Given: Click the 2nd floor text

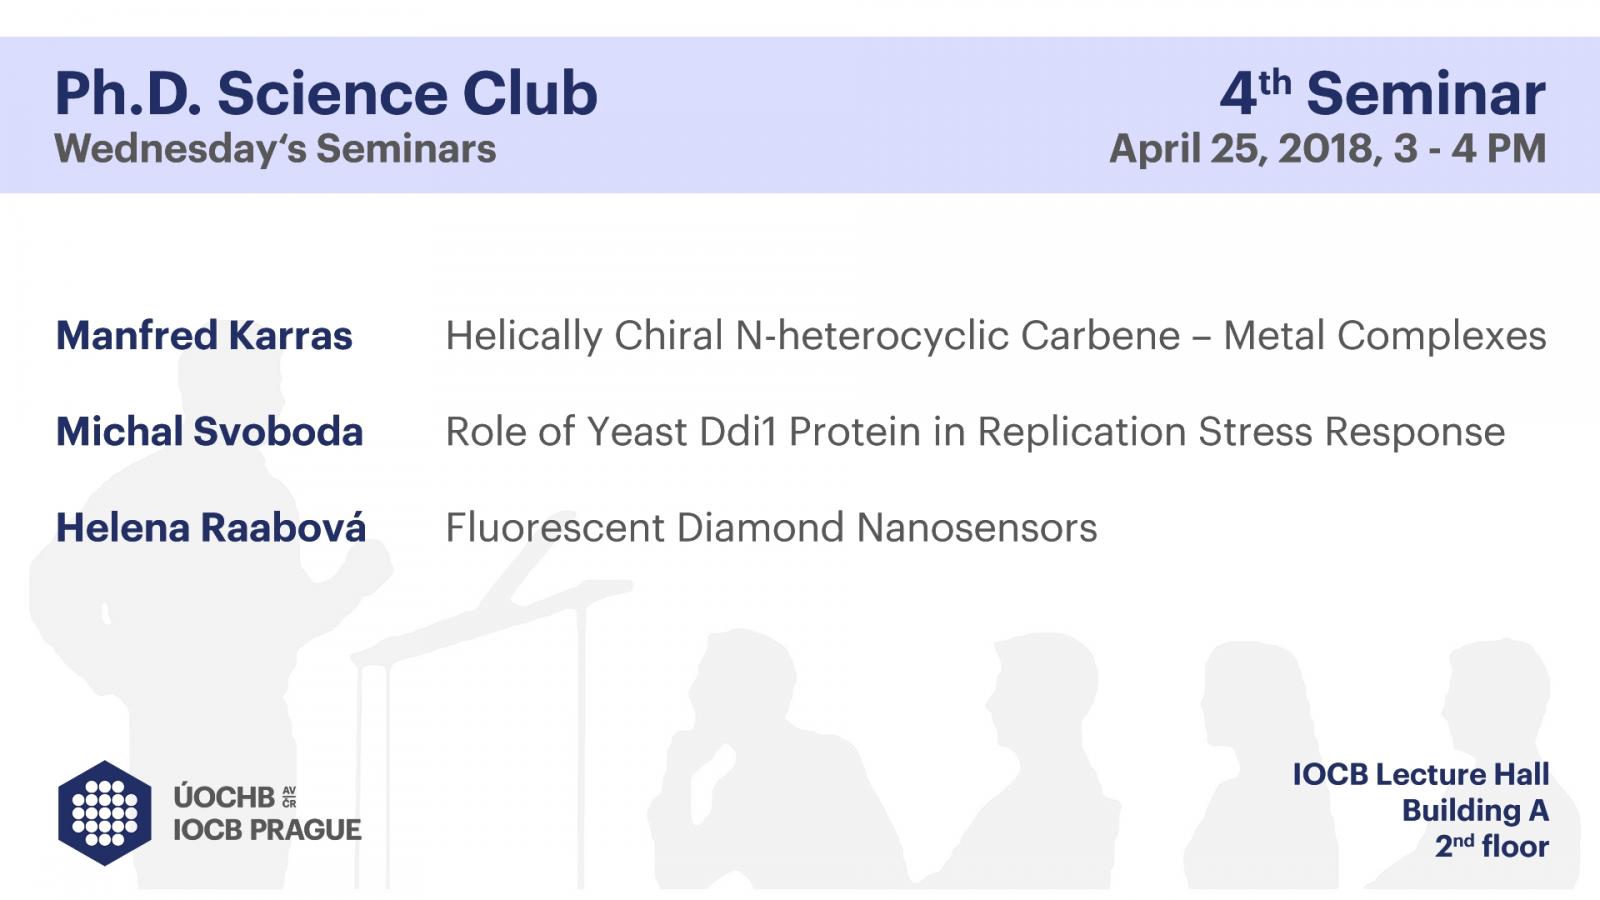Looking at the screenshot, I should click(1492, 846).
